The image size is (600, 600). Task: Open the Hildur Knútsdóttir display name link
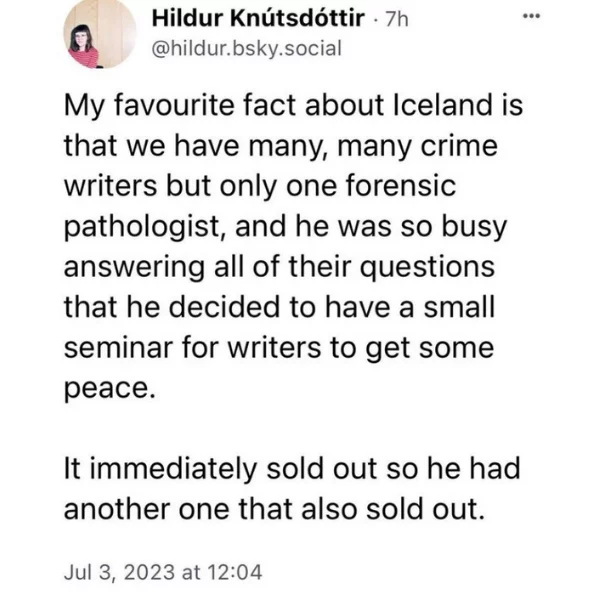pos(258,18)
